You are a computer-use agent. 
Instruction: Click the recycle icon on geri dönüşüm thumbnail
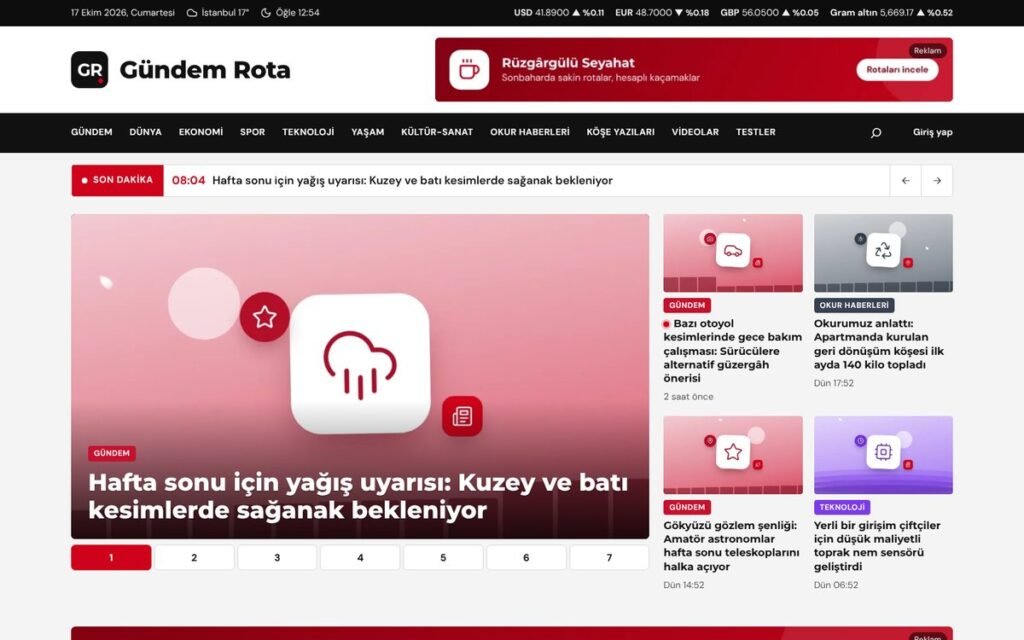coord(883,251)
